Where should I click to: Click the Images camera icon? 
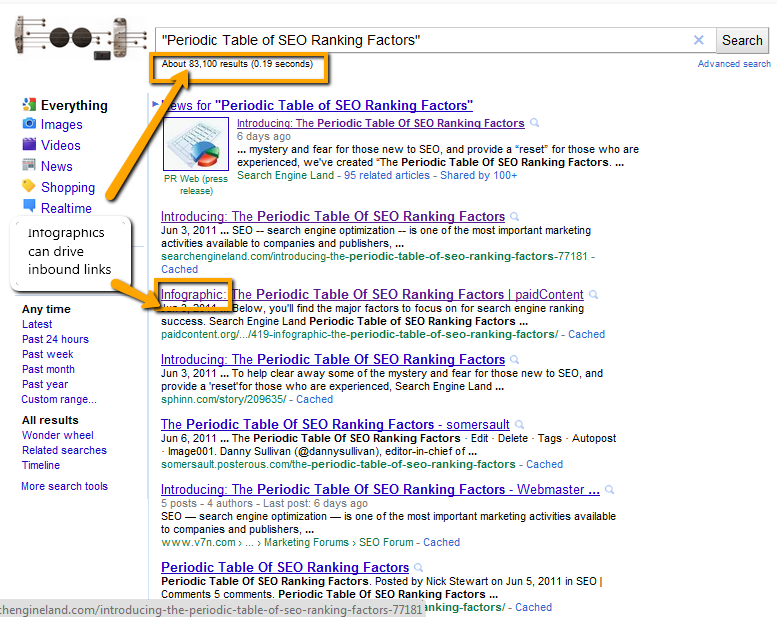(29, 123)
